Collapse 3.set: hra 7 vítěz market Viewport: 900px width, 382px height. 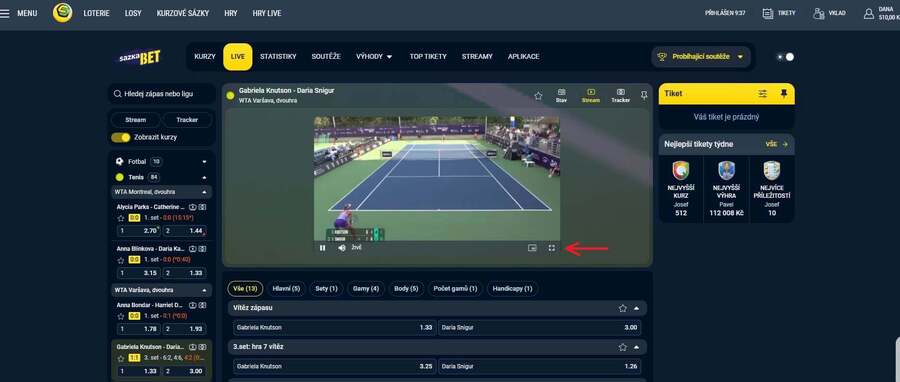click(x=636, y=347)
